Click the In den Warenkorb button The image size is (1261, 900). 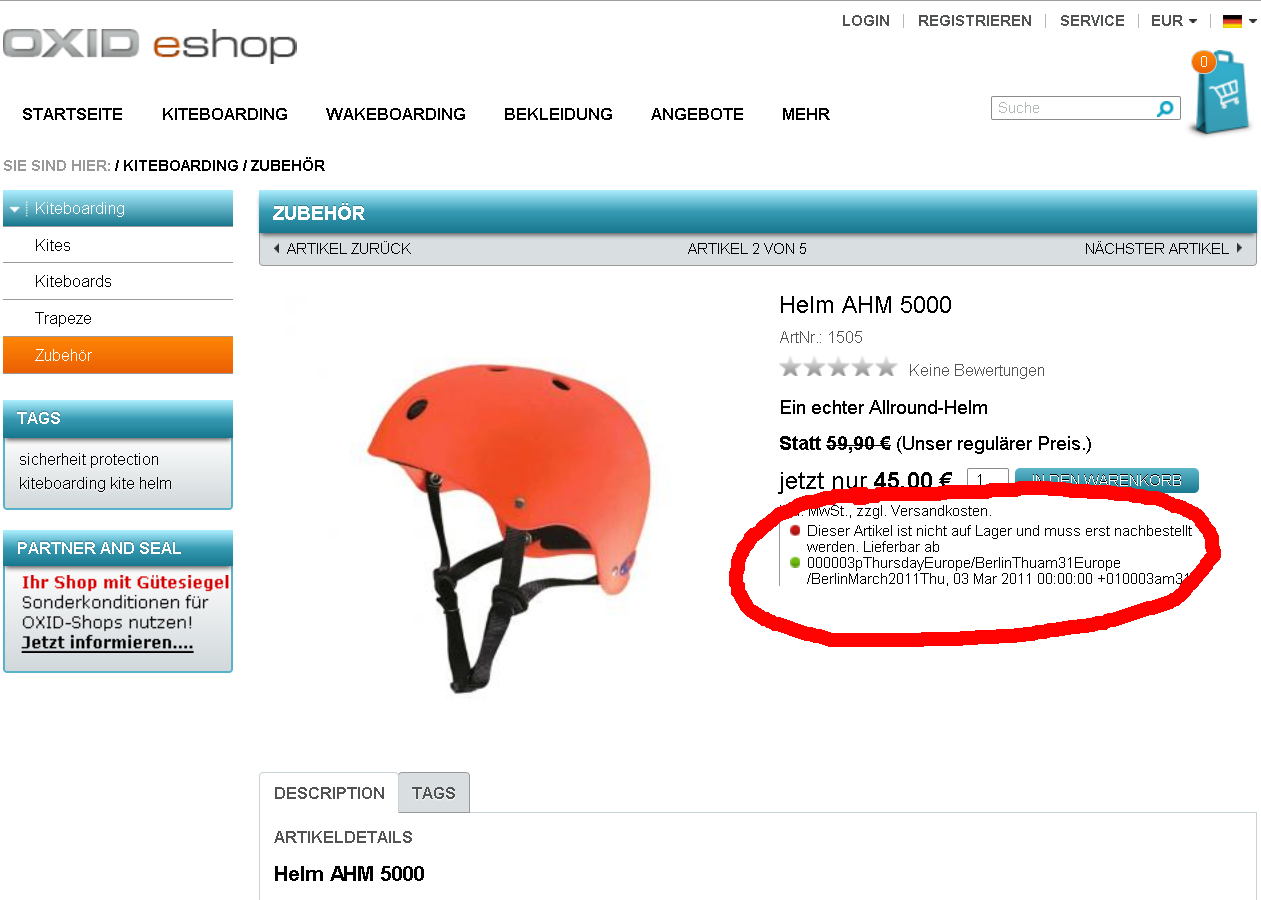[1107, 481]
